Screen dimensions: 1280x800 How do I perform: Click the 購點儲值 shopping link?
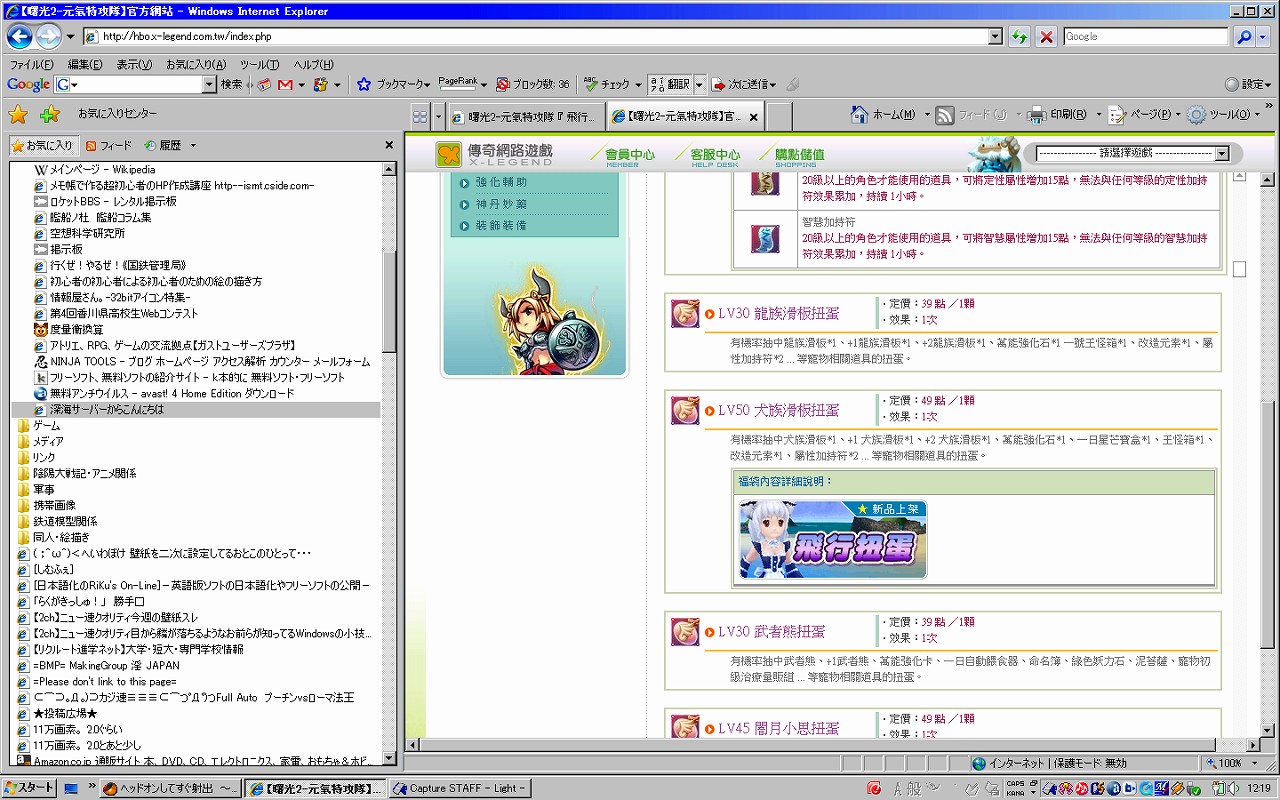coord(792,155)
